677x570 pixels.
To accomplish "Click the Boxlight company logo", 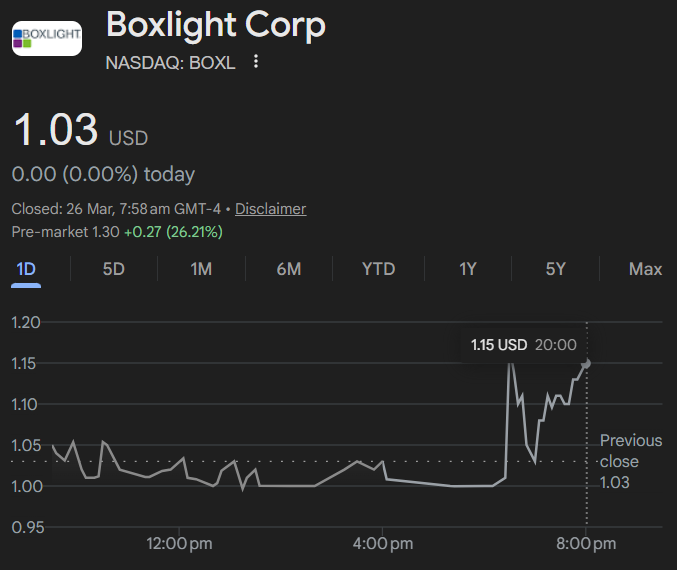I will point(47,38).
